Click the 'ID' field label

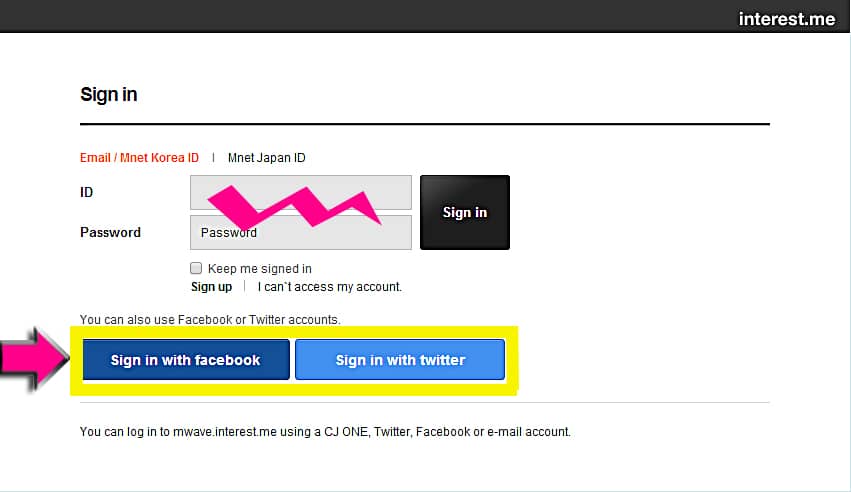(87, 192)
